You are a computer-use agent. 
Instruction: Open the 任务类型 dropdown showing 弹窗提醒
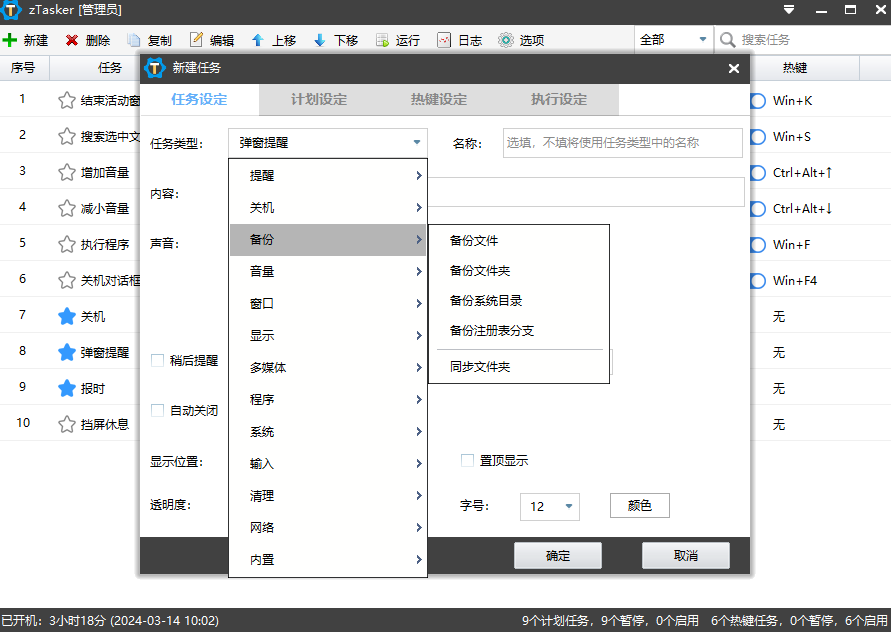pyautogui.click(x=328, y=143)
